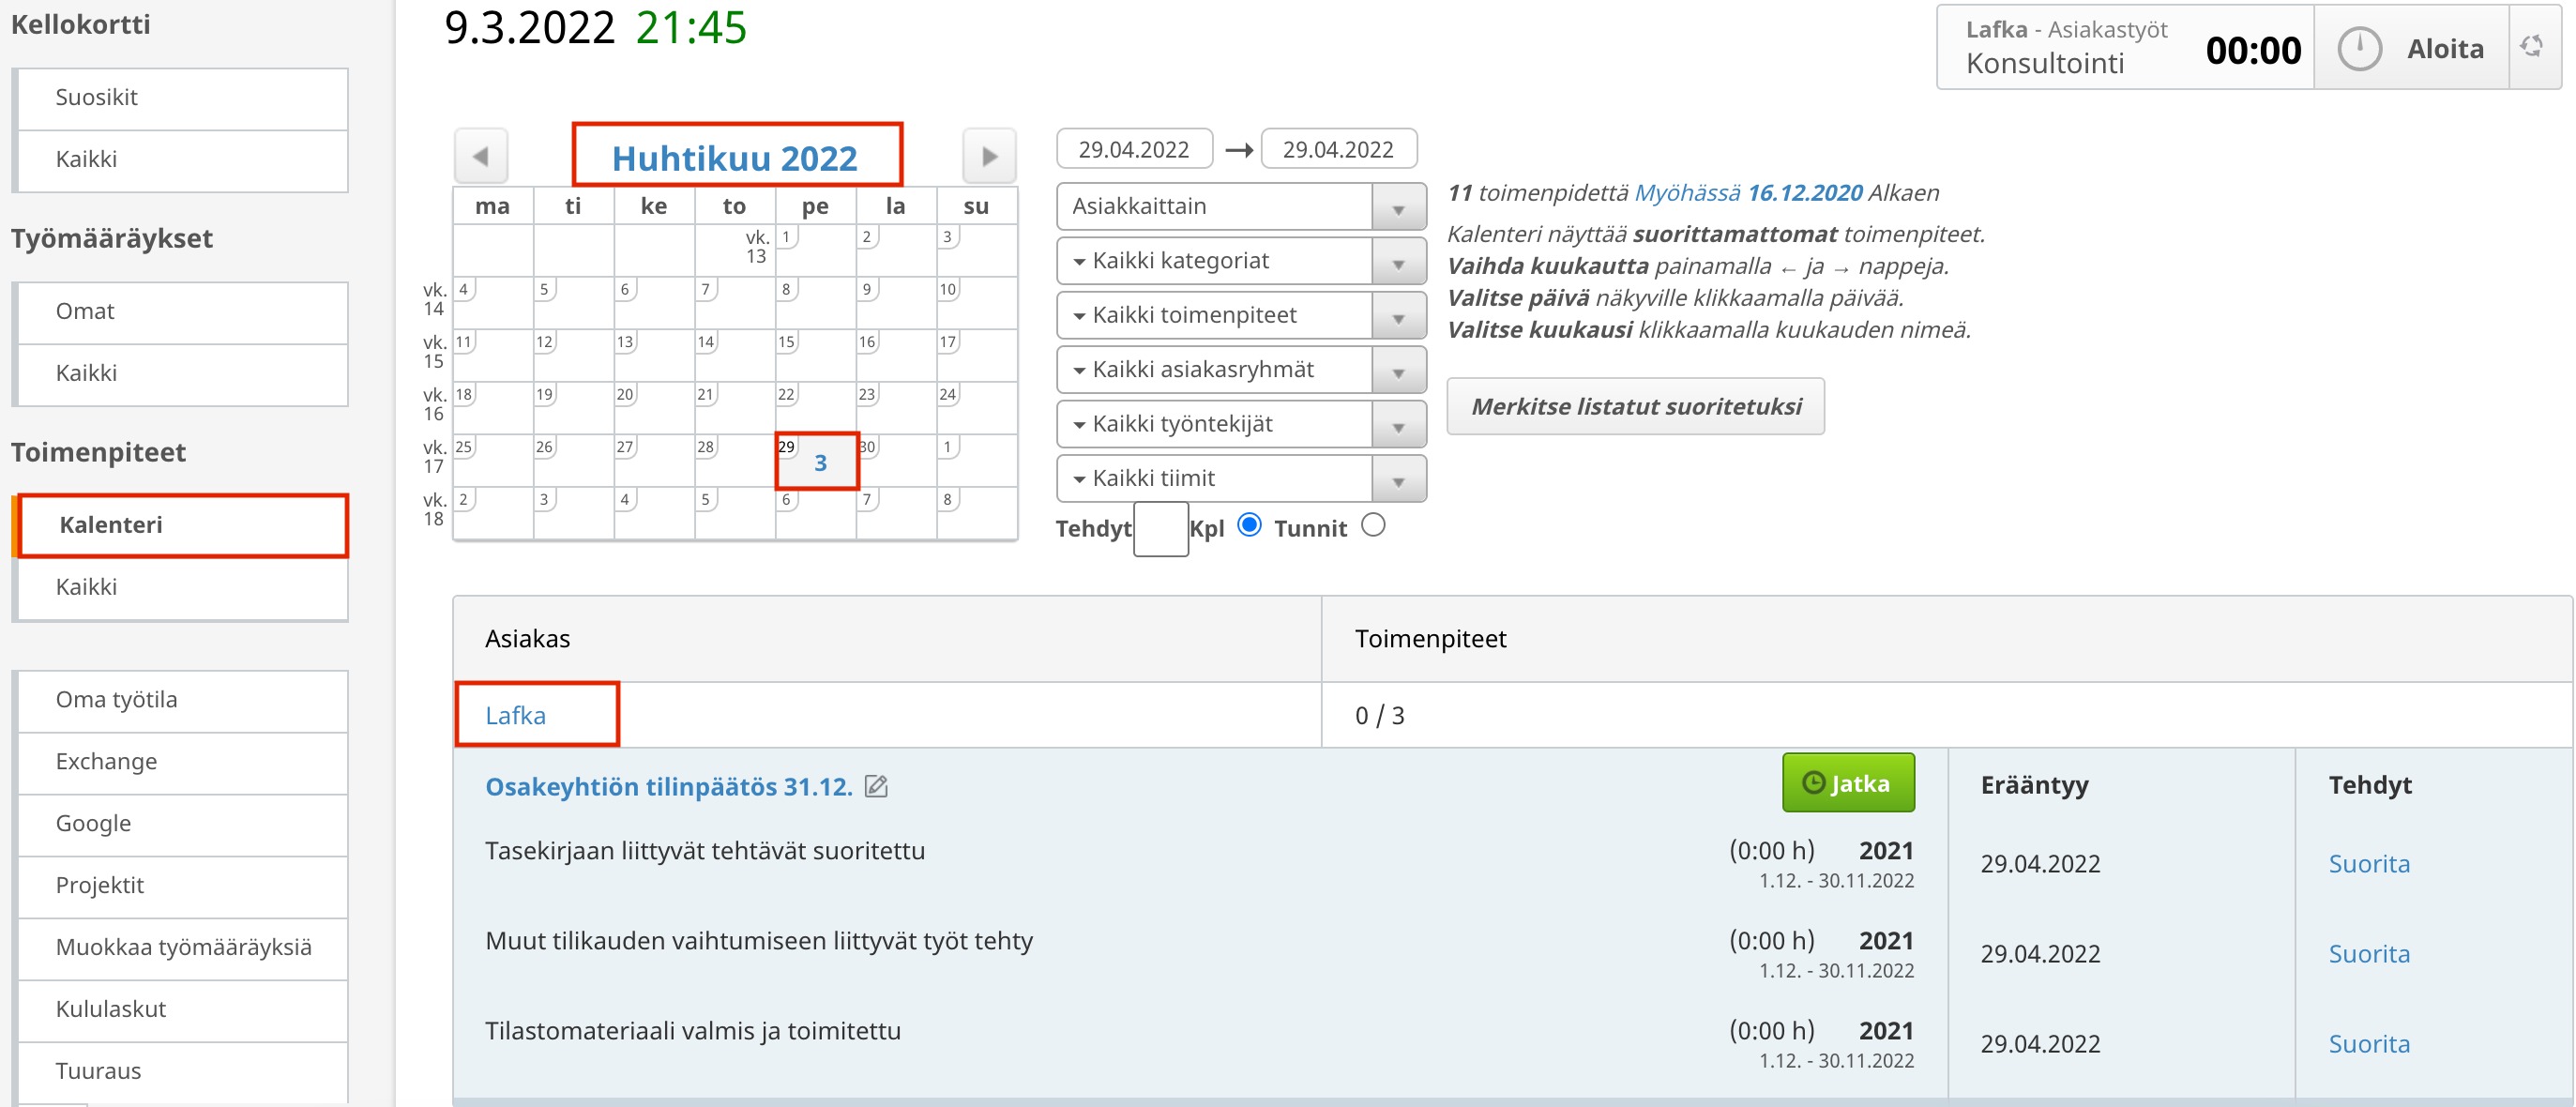Click the Tehdyt input field
Image resolution: width=2576 pixels, height=1107 pixels.
point(1160,529)
